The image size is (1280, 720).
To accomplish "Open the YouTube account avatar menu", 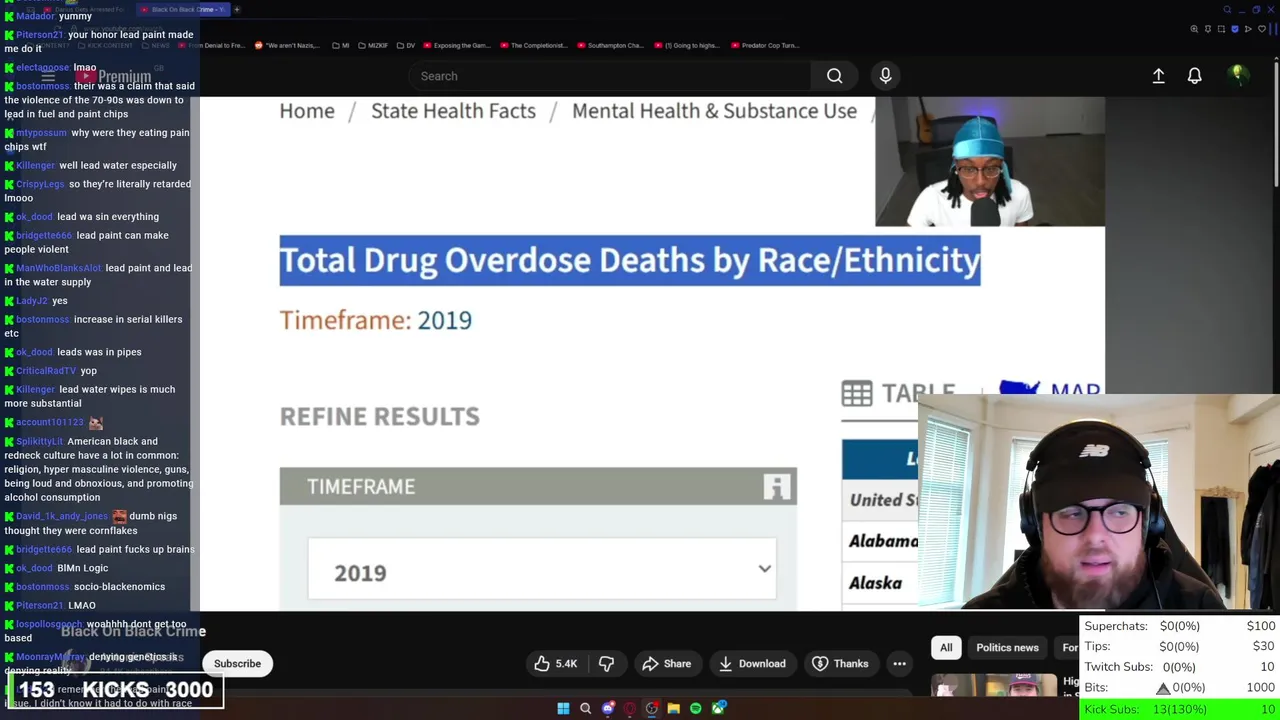I will (x=1237, y=75).
